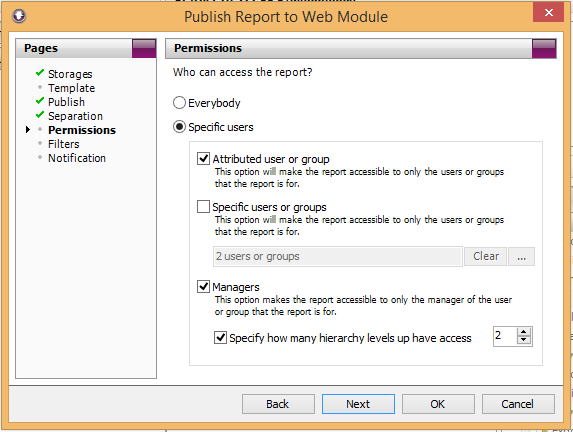Open the Filters page

pos(64,144)
